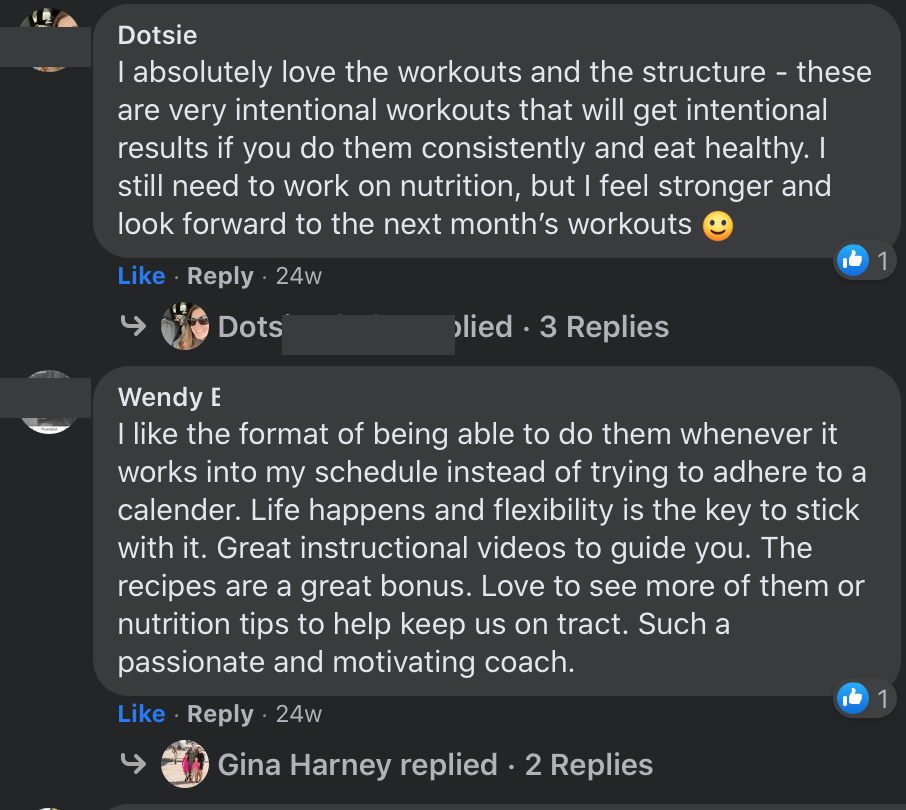Like Wendy's comment about flexible format
This screenshot has width=906, height=810.
[142, 714]
